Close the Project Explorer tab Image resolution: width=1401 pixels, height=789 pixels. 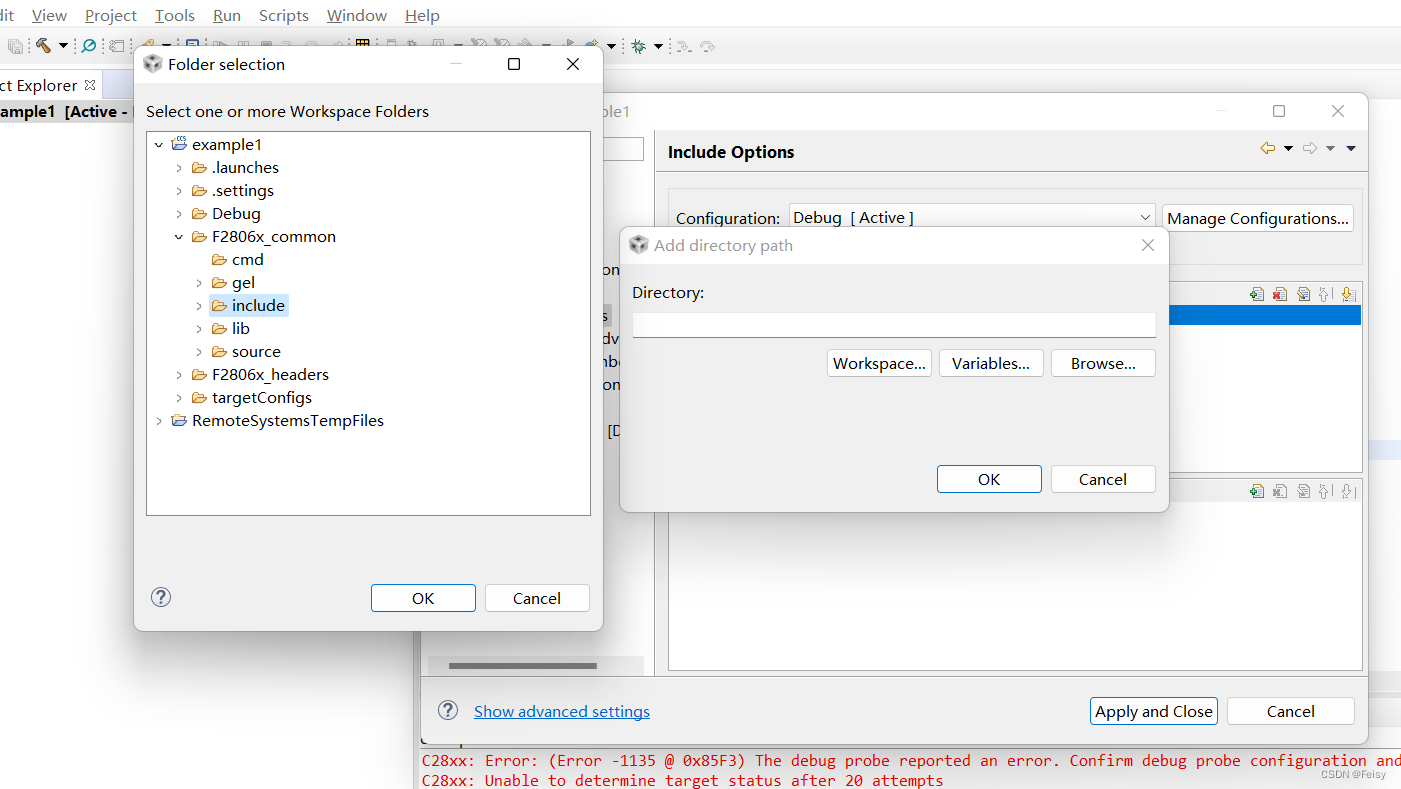coord(90,85)
